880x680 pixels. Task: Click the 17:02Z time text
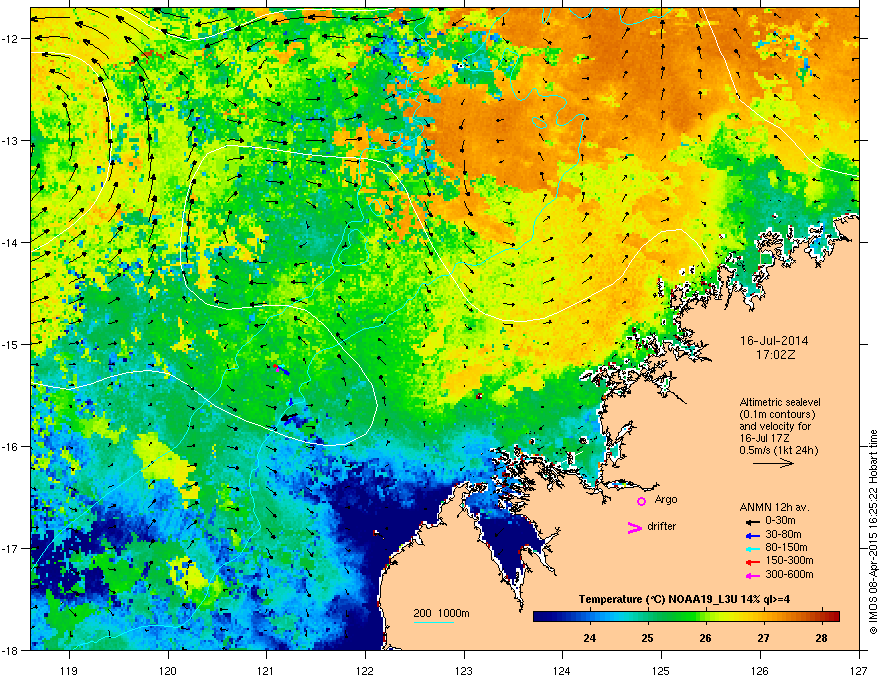[x=775, y=355]
